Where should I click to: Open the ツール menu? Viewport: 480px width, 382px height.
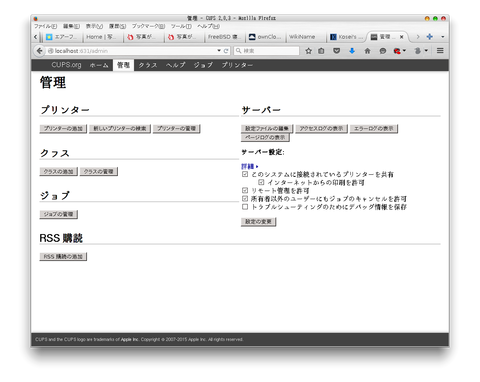[181, 26]
